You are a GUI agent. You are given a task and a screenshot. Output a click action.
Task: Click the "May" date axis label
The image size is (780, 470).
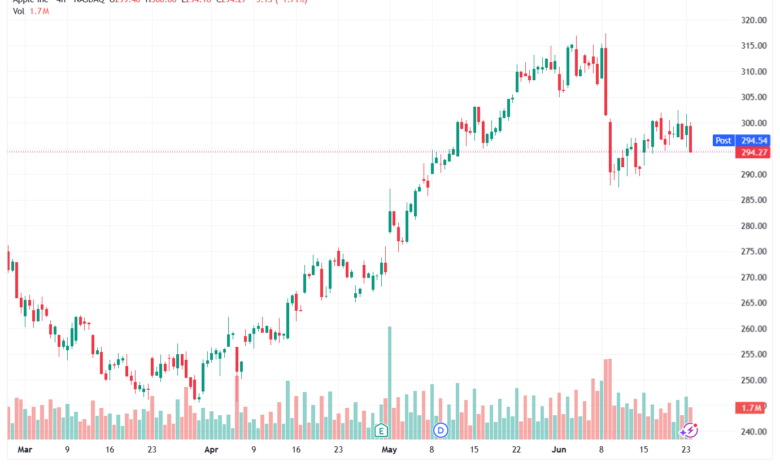[x=389, y=450]
